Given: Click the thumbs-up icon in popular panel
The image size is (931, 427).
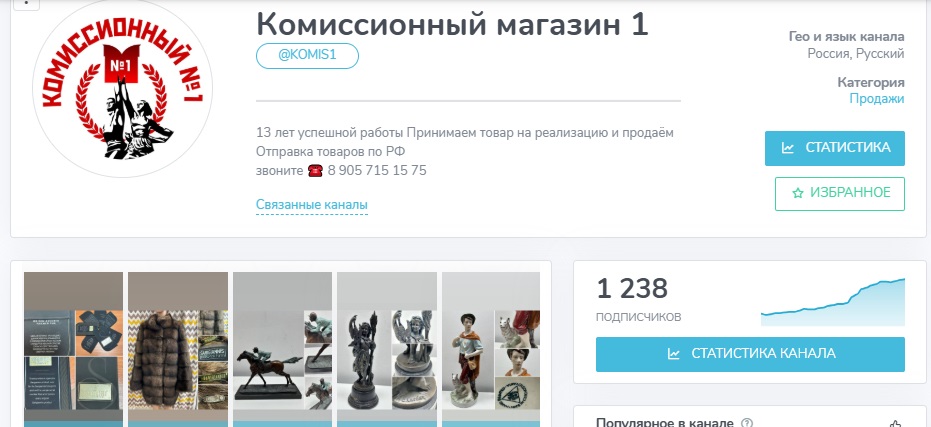Looking at the screenshot, I should click(x=895, y=424).
